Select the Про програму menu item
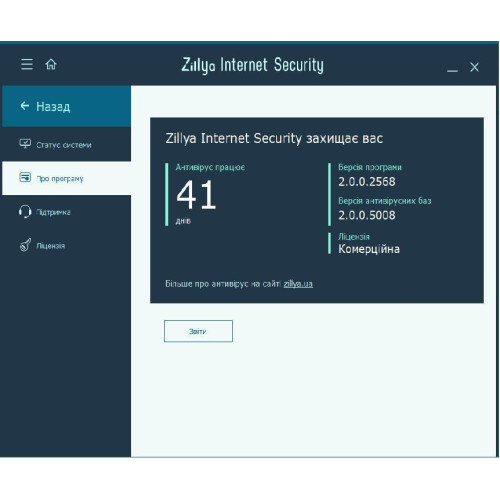This screenshot has width=500, height=500. (66, 178)
